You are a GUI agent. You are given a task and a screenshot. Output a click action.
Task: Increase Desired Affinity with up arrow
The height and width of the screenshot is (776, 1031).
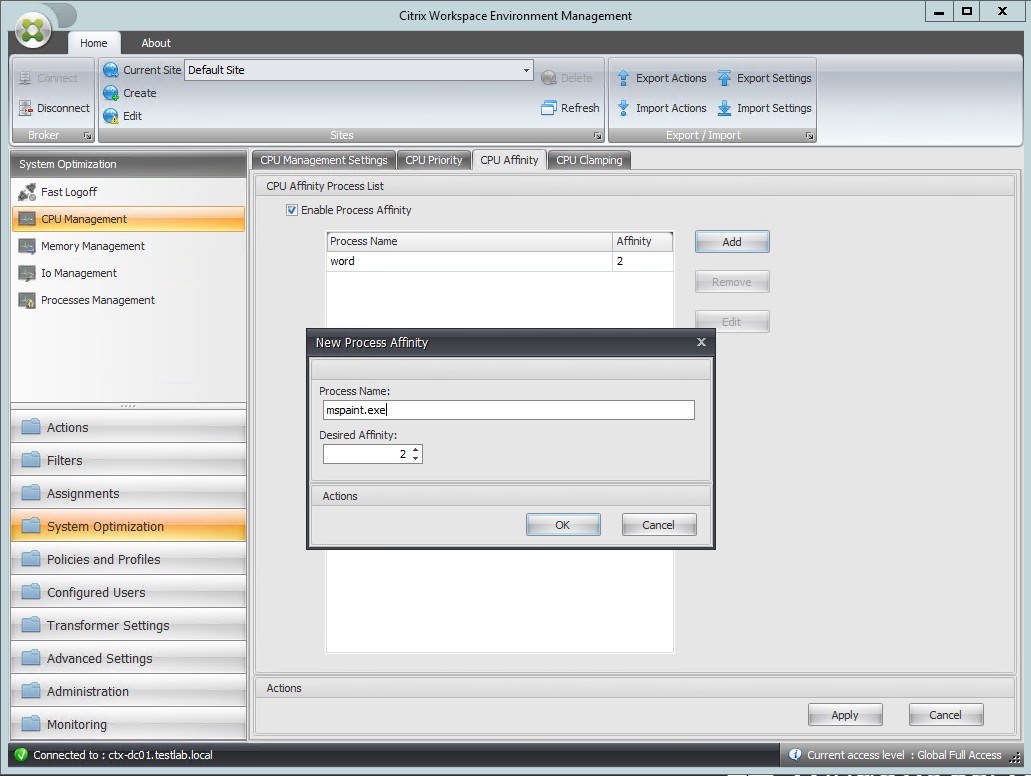click(416, 450)
